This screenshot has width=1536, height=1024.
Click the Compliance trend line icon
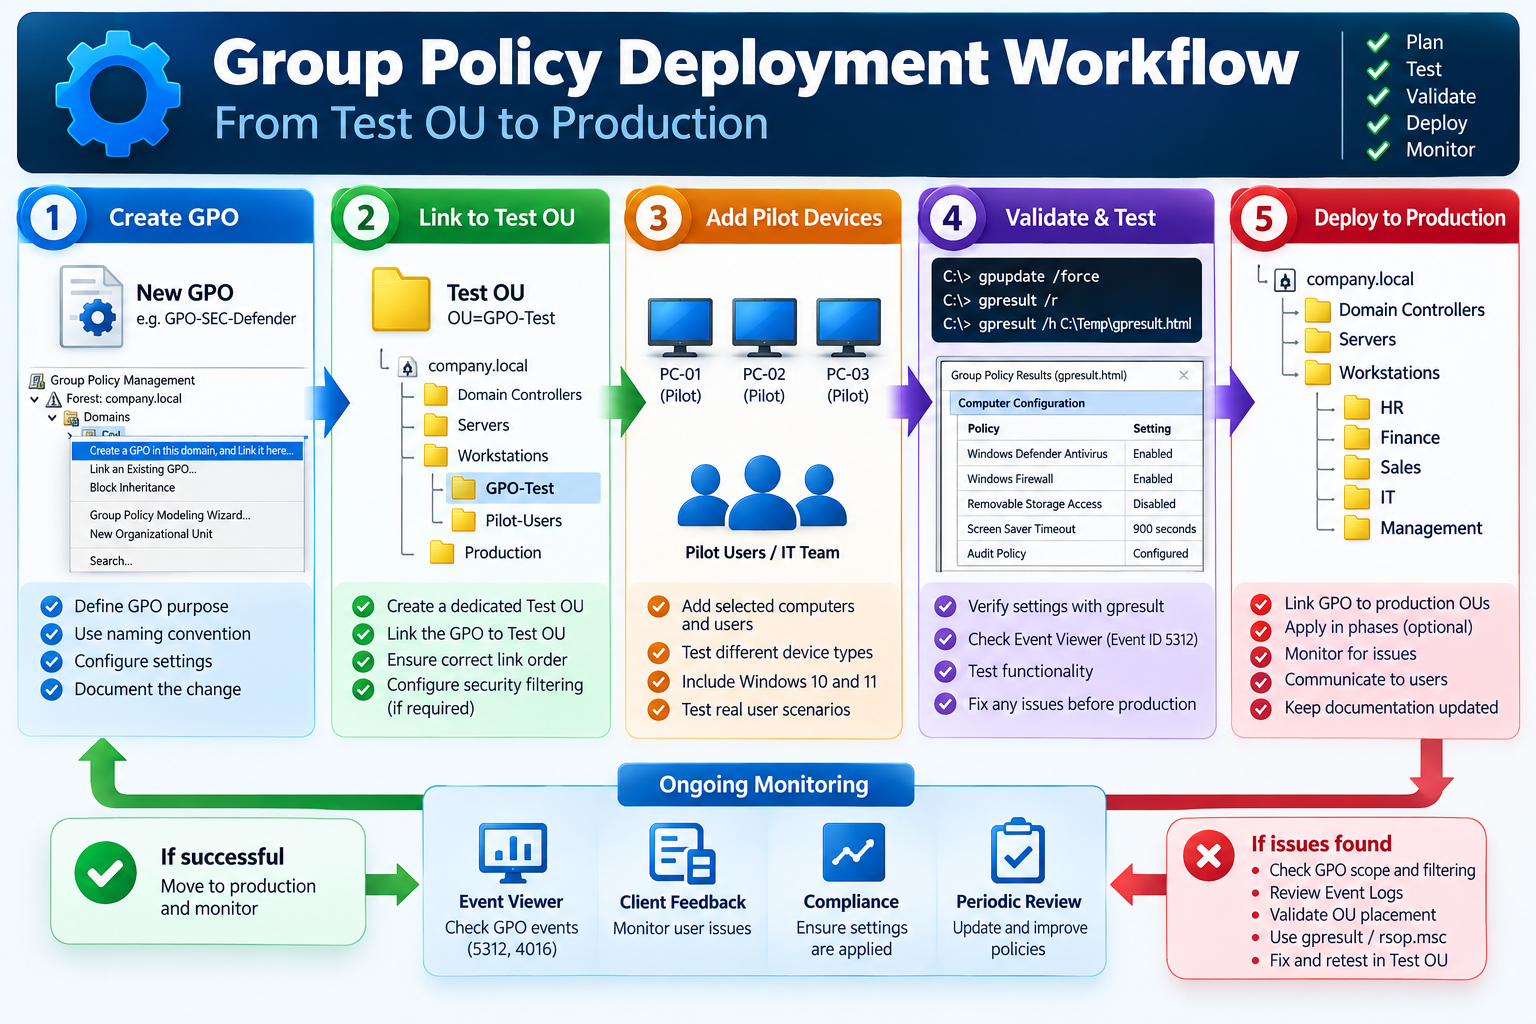click(853, 853)
